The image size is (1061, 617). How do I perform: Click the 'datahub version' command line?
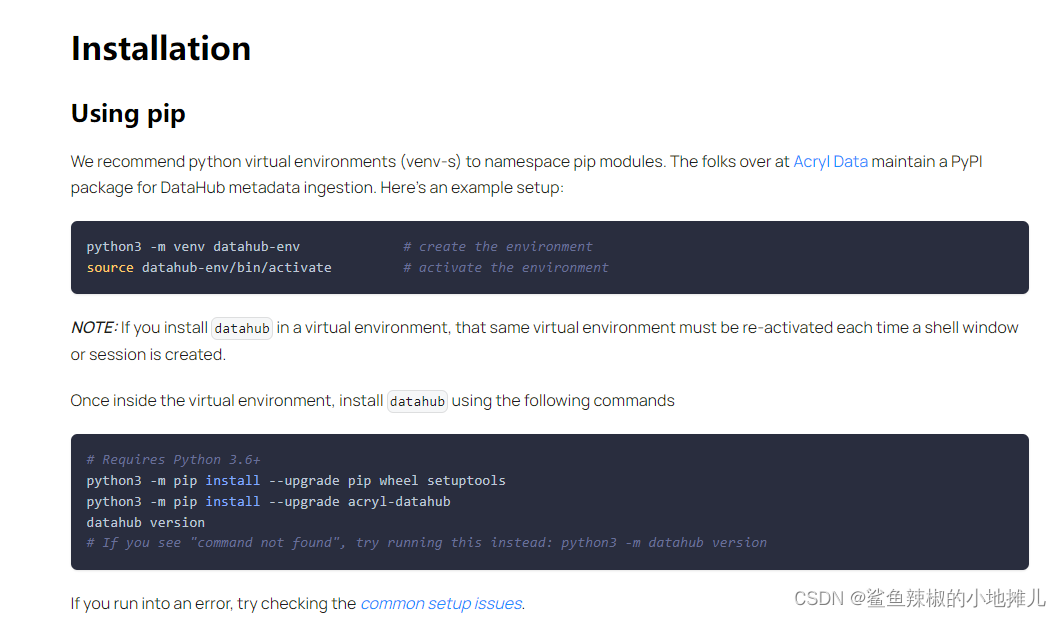(x=146, y=522)
